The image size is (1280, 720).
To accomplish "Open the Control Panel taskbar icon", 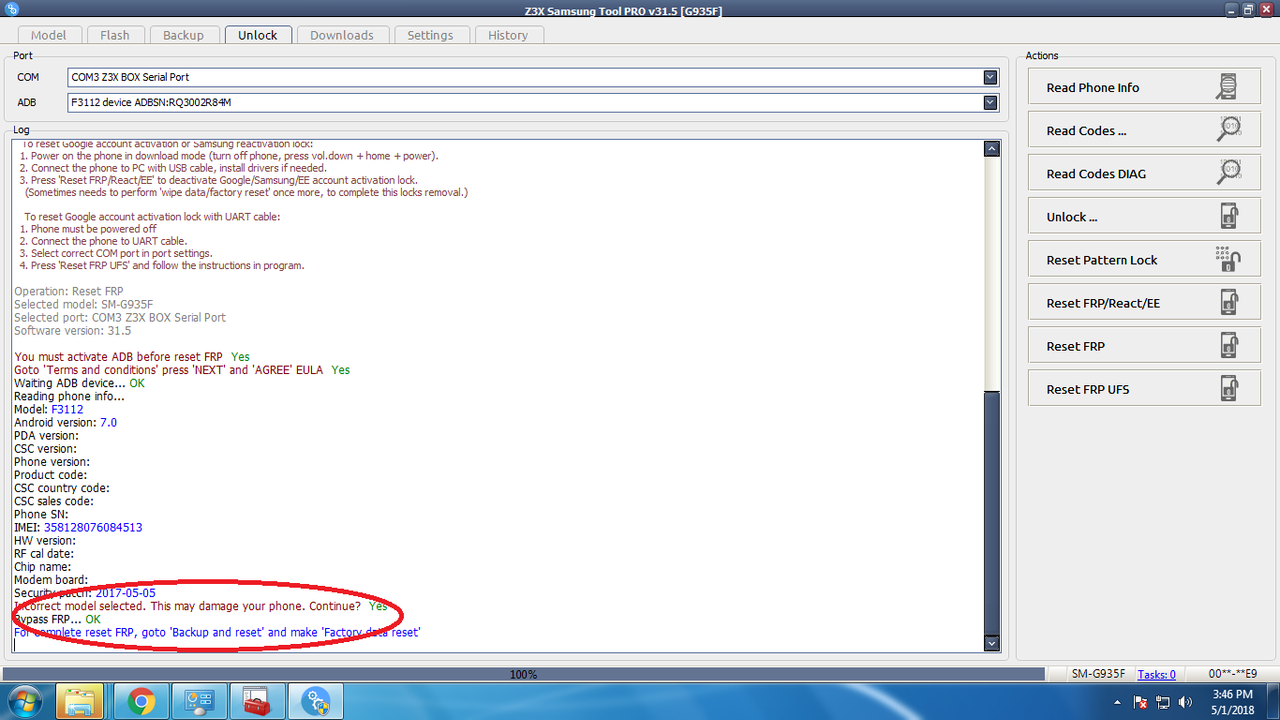I will click(199, 701).
